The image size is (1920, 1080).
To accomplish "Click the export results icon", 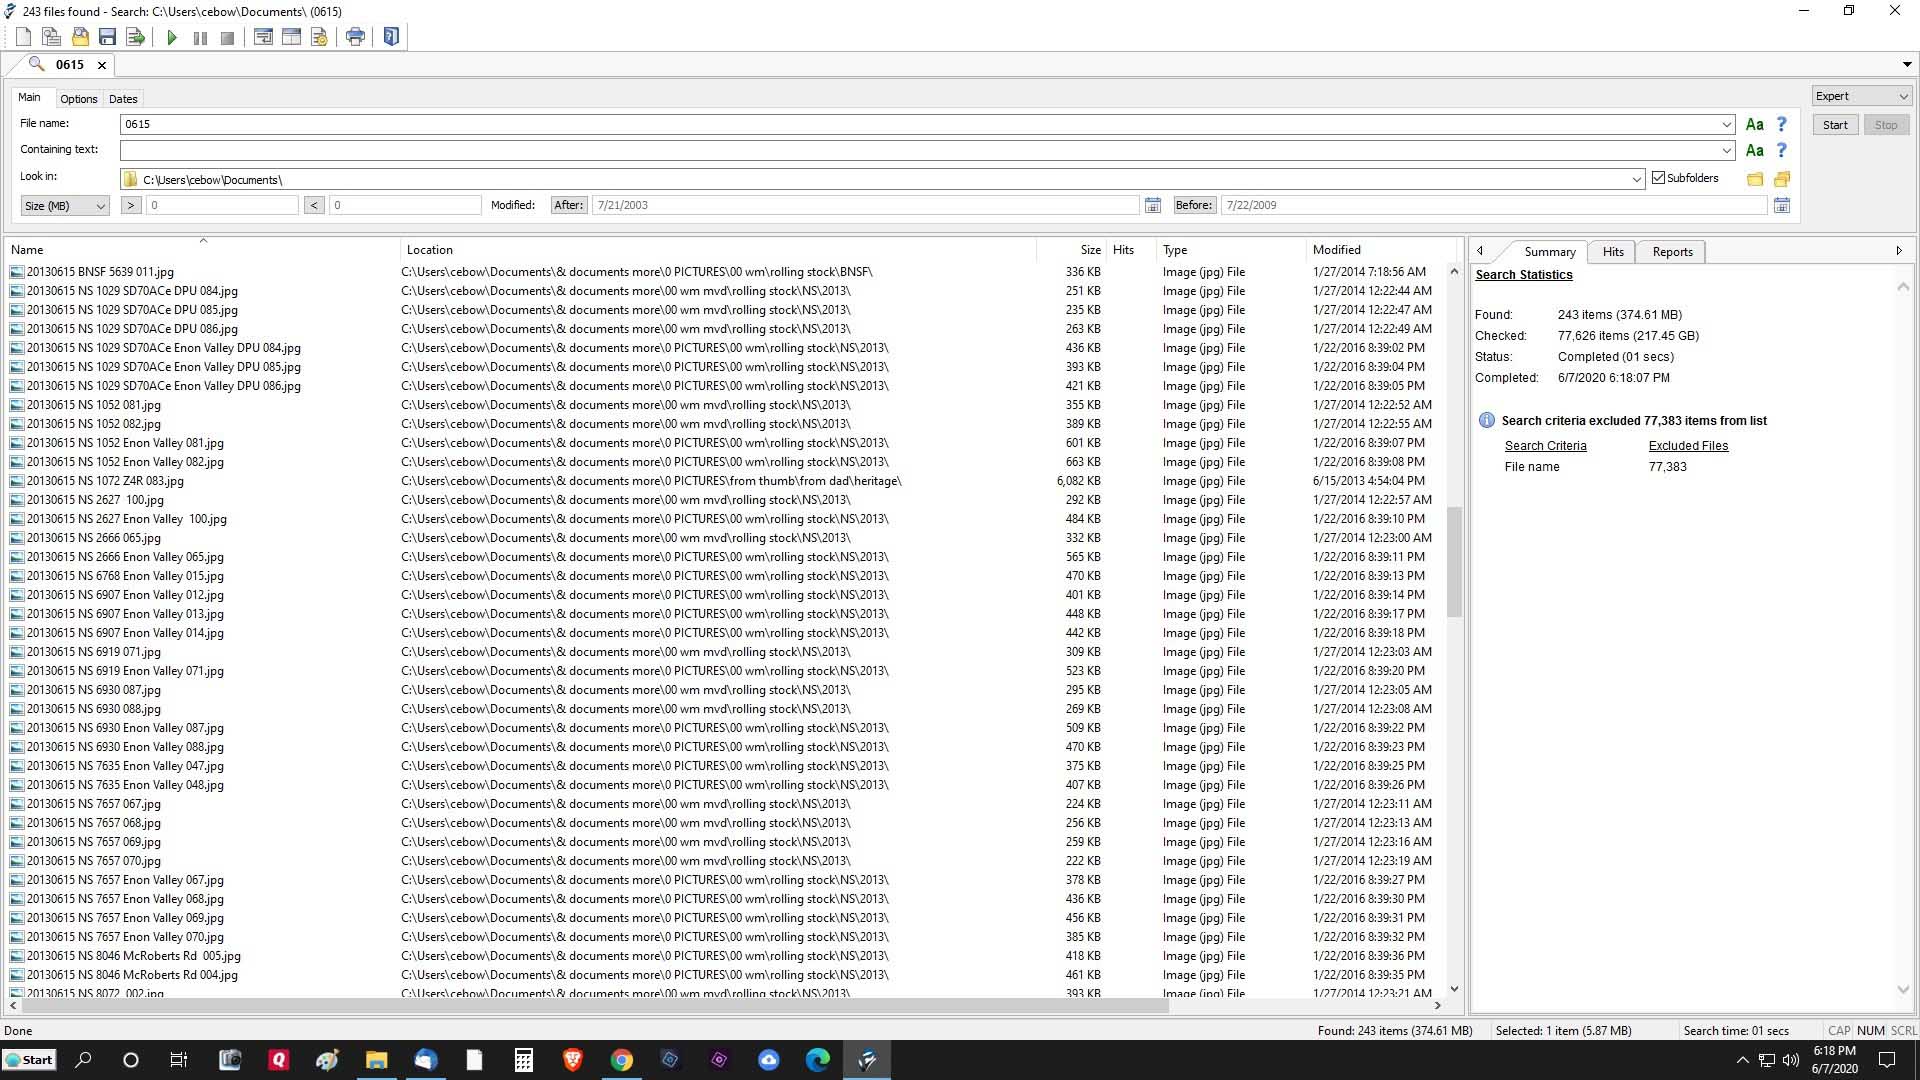I will tap(136, 37).
